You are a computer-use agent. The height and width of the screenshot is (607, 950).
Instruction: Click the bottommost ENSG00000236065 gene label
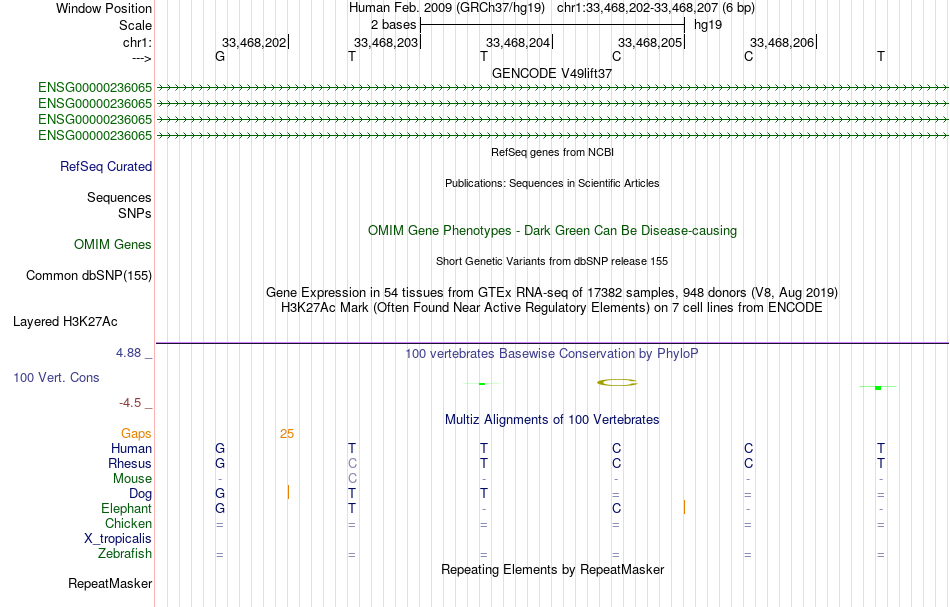coord(95,135)
